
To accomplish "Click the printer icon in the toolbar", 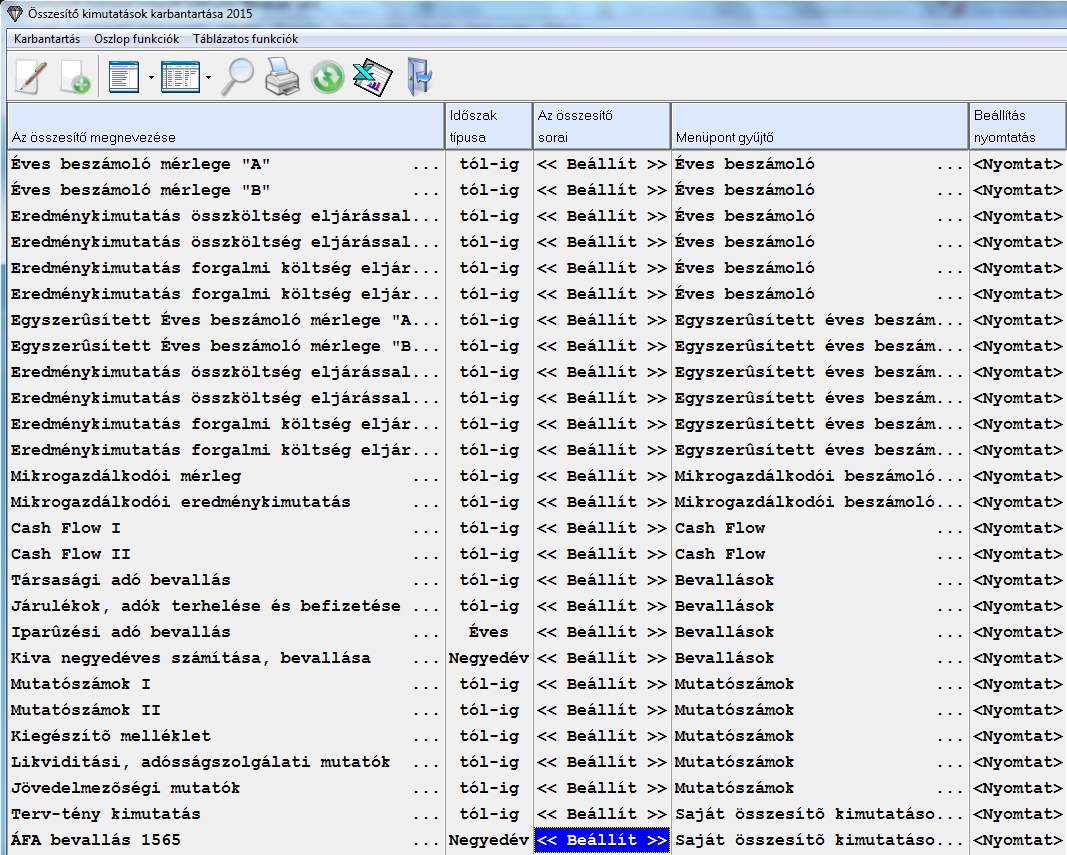I will (282, 77).
